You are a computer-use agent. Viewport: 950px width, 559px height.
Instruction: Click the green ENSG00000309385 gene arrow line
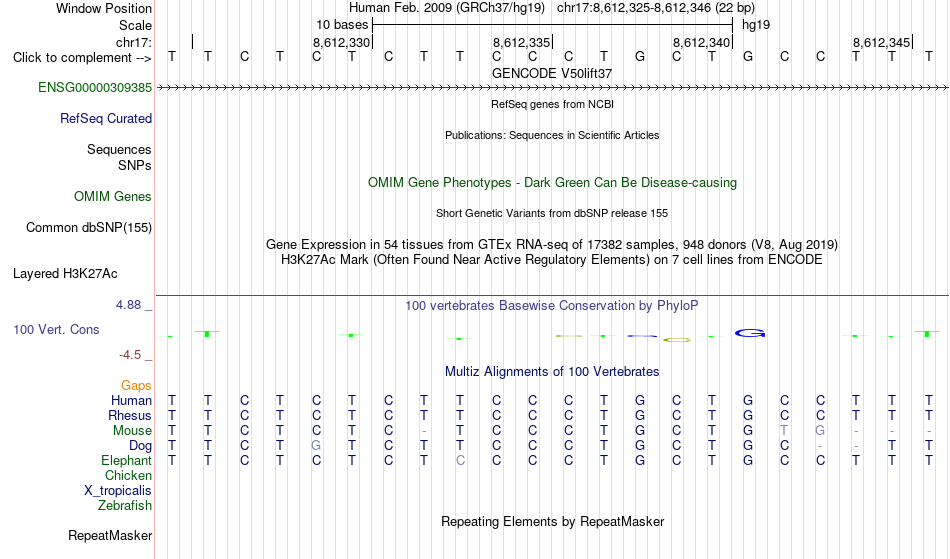[552, 88]
